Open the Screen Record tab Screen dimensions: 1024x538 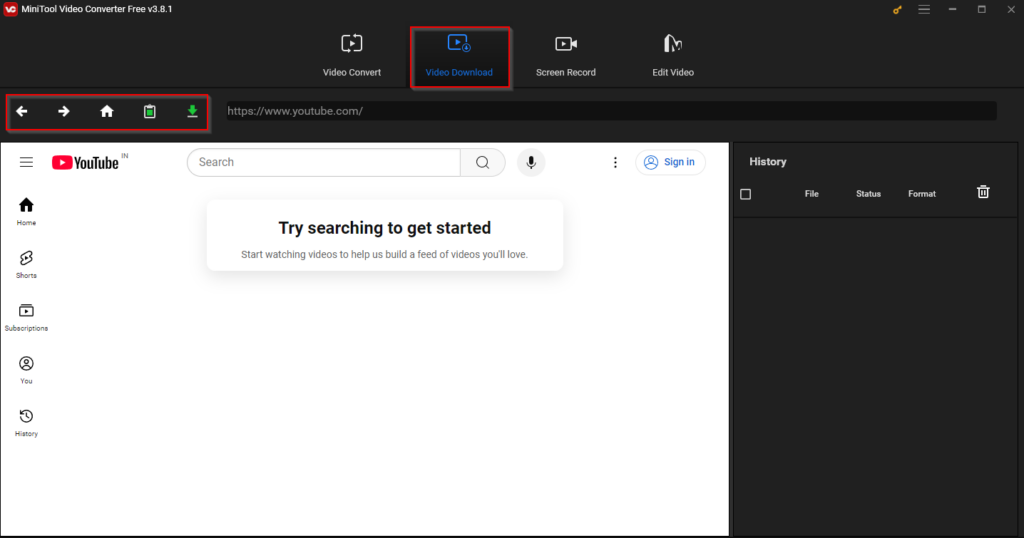click(x=566, y=56)
